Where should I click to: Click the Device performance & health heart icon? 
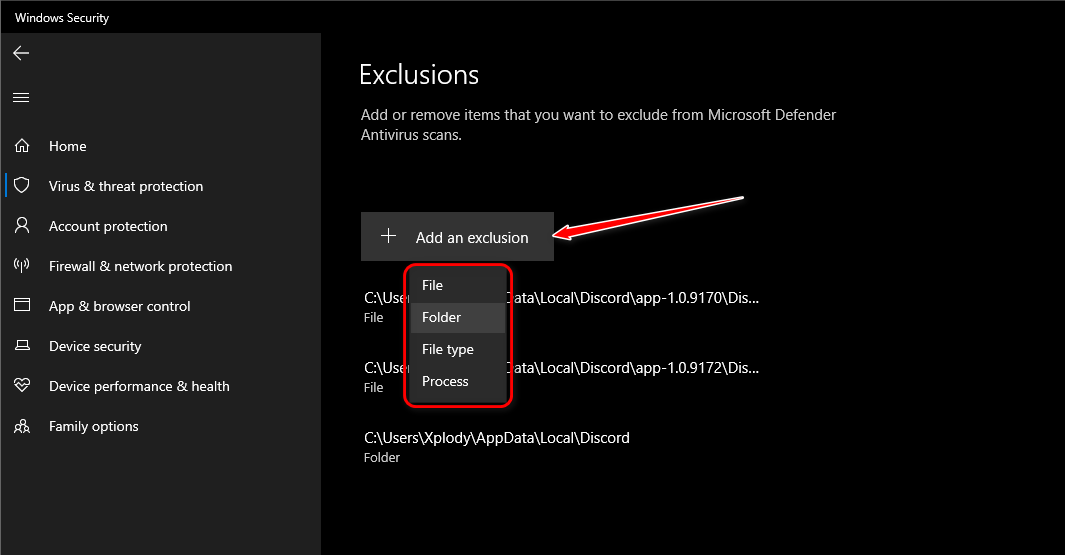point(22,386)
